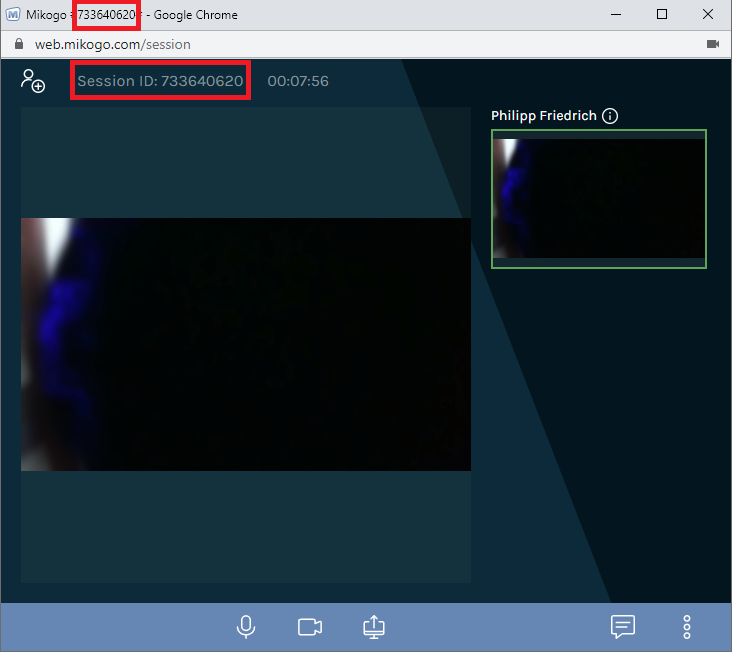Minimize the Mikogo Chrome window
Screen dimensions: 733x653
point(617,15)
